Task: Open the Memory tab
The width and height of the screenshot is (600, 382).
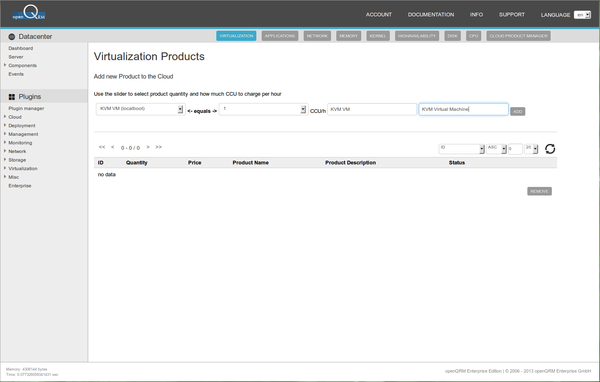Action: [x=349, y=36]
